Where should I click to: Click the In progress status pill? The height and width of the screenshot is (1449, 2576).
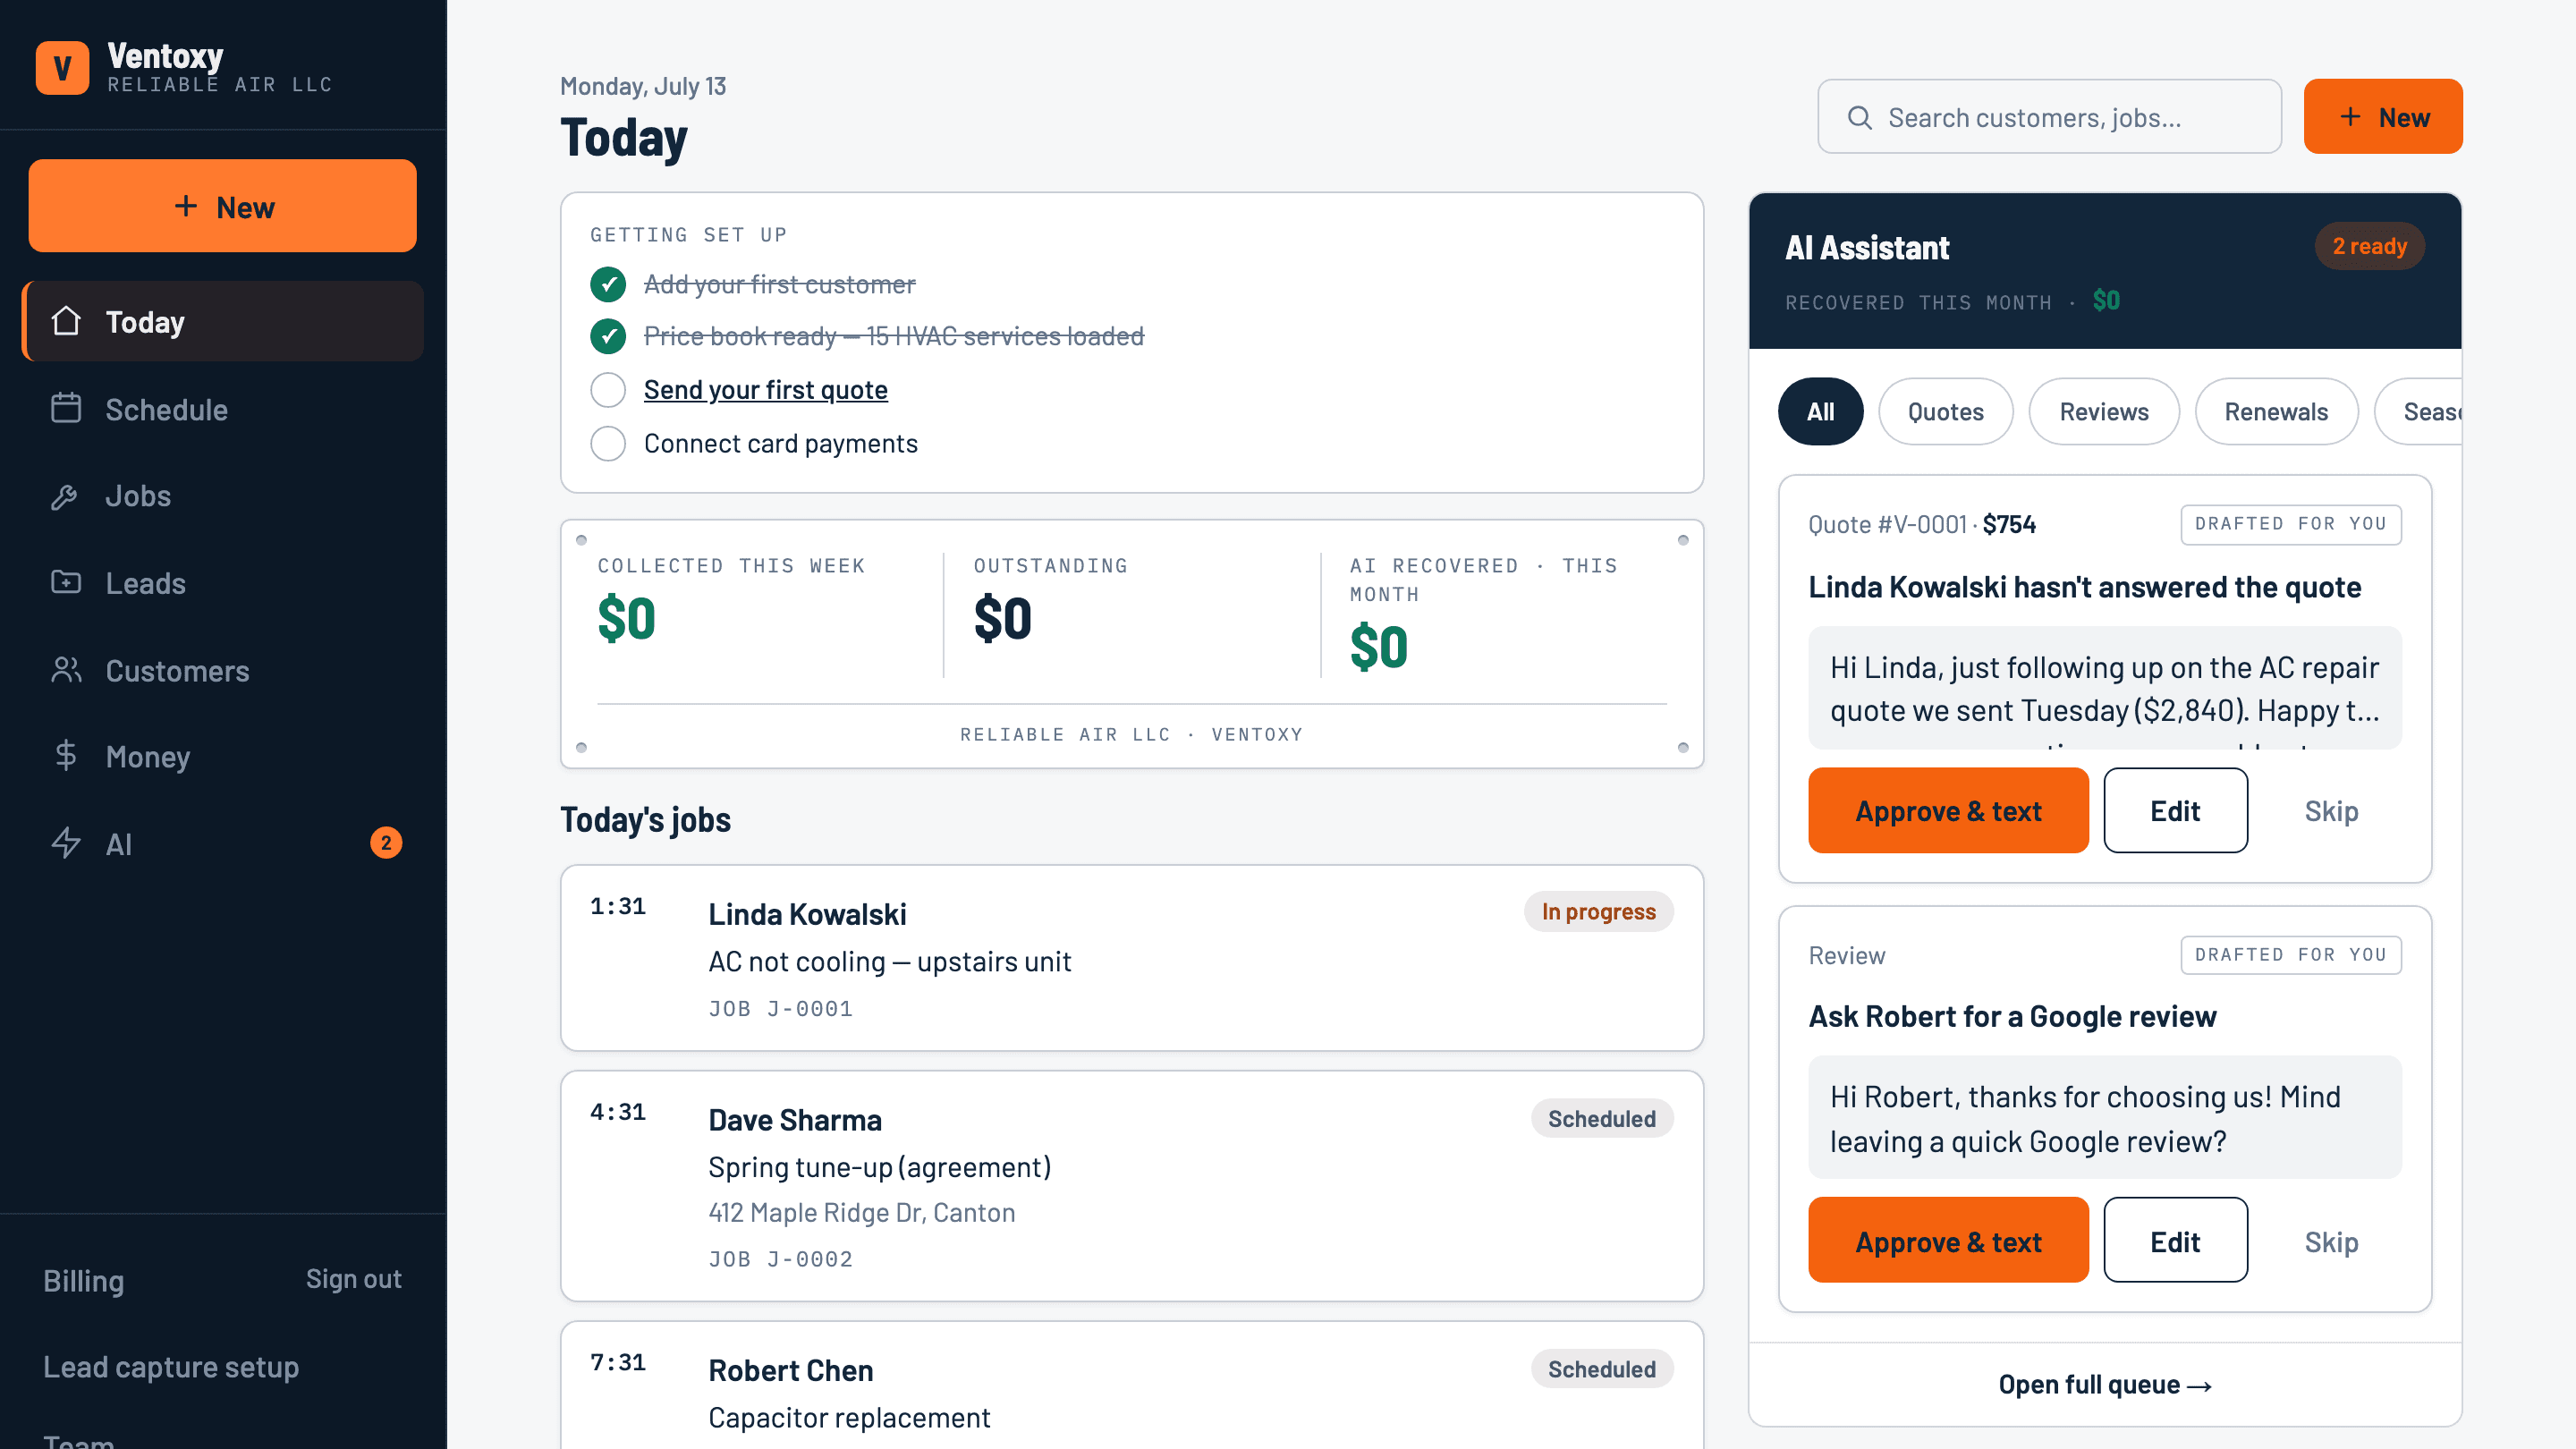(1598, 911)
